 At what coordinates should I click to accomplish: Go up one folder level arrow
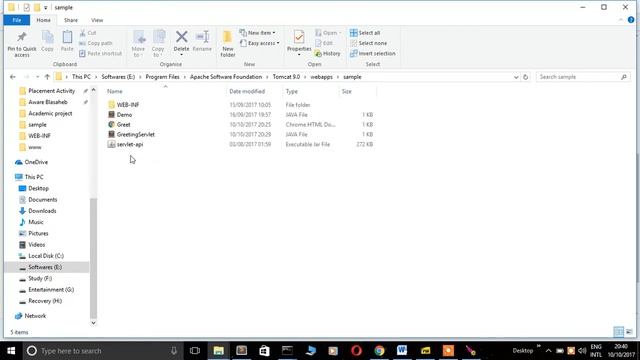tap(47, 77)
